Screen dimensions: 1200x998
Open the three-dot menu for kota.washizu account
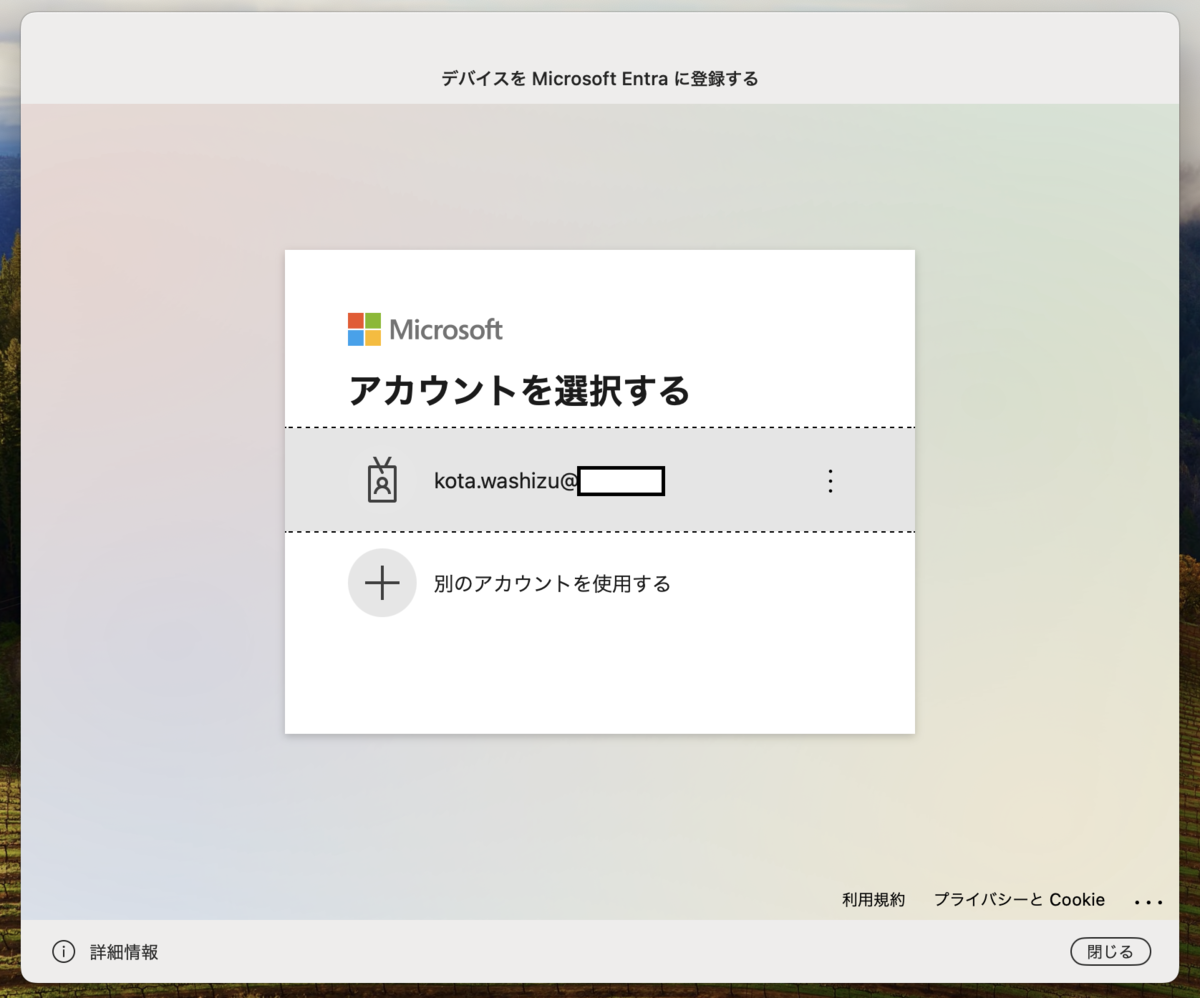point(829,481)
